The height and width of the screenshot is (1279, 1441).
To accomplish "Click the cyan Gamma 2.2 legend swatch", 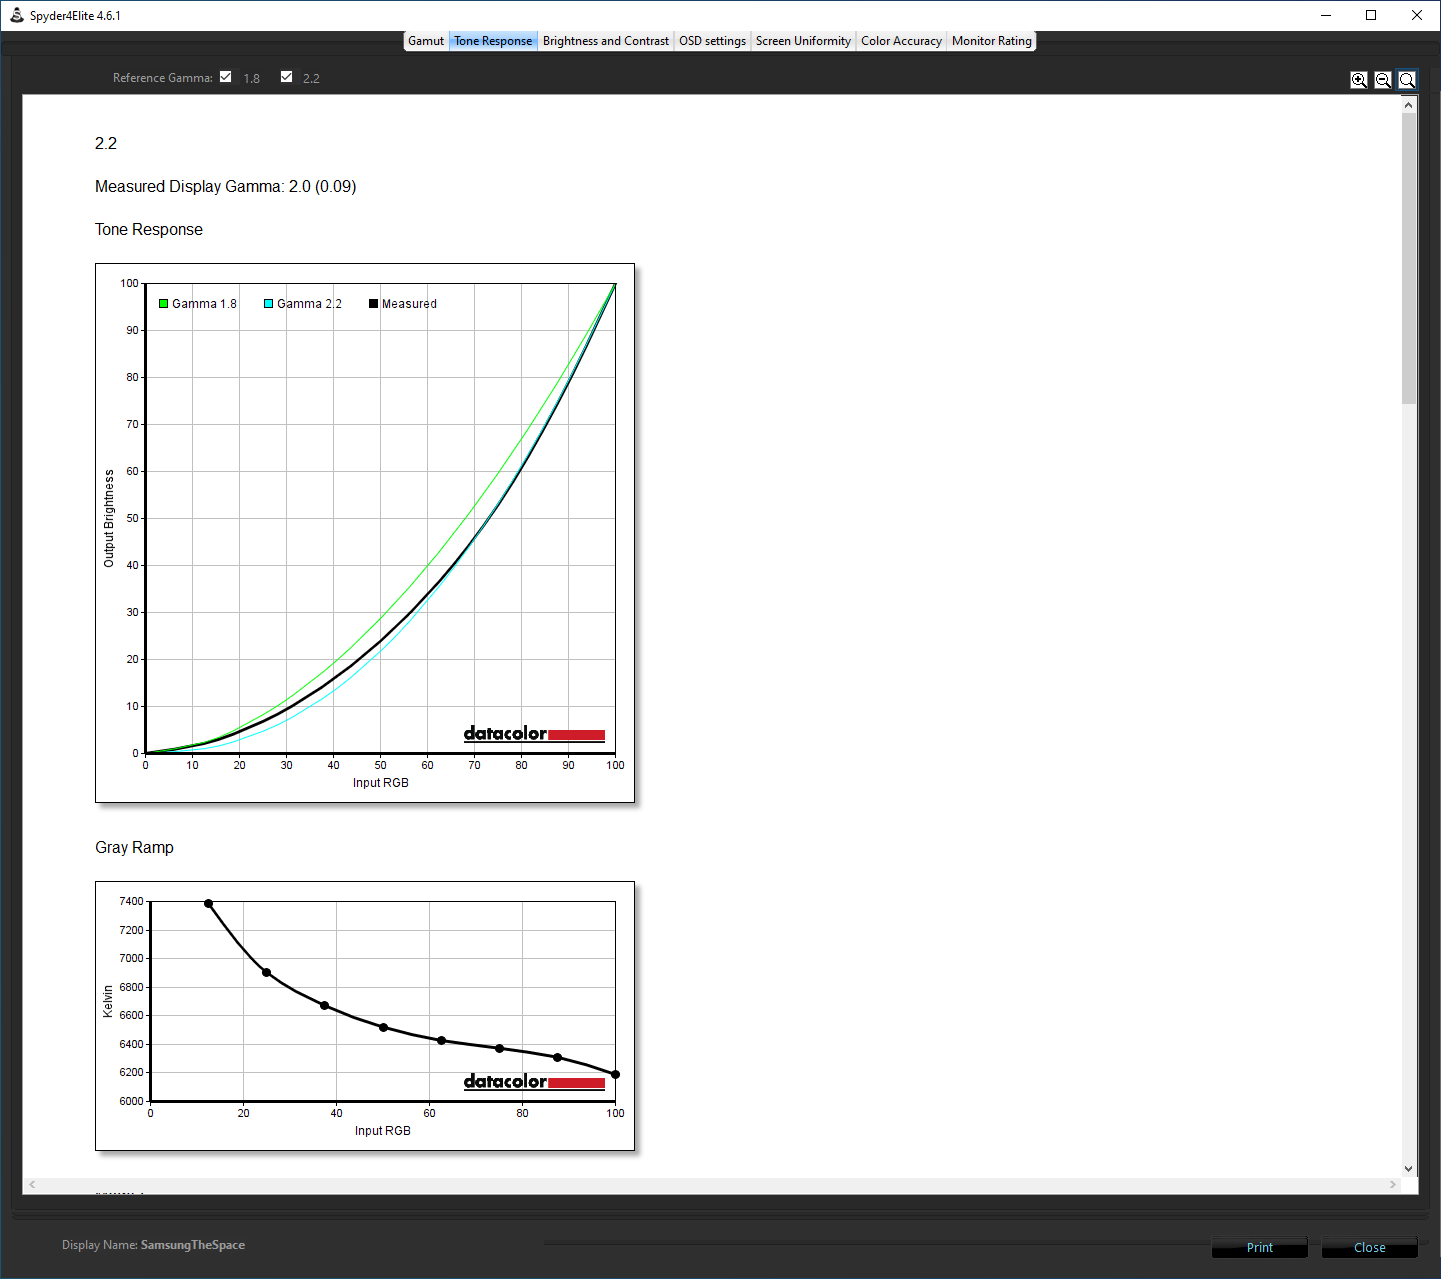I will (x=269, y=304).
